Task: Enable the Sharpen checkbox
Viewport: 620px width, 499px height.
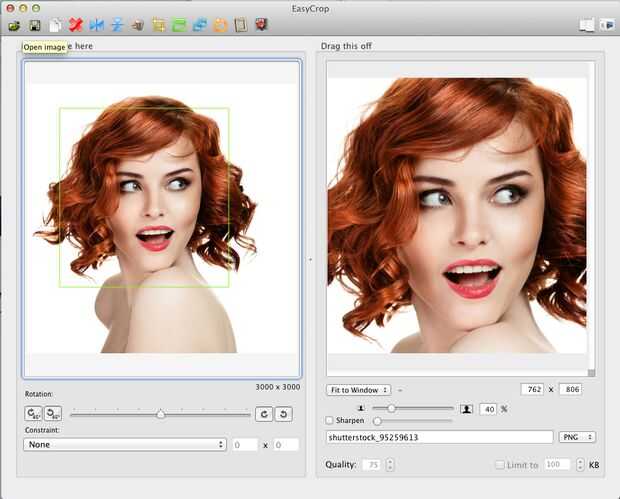Action: tap(331, 421)
